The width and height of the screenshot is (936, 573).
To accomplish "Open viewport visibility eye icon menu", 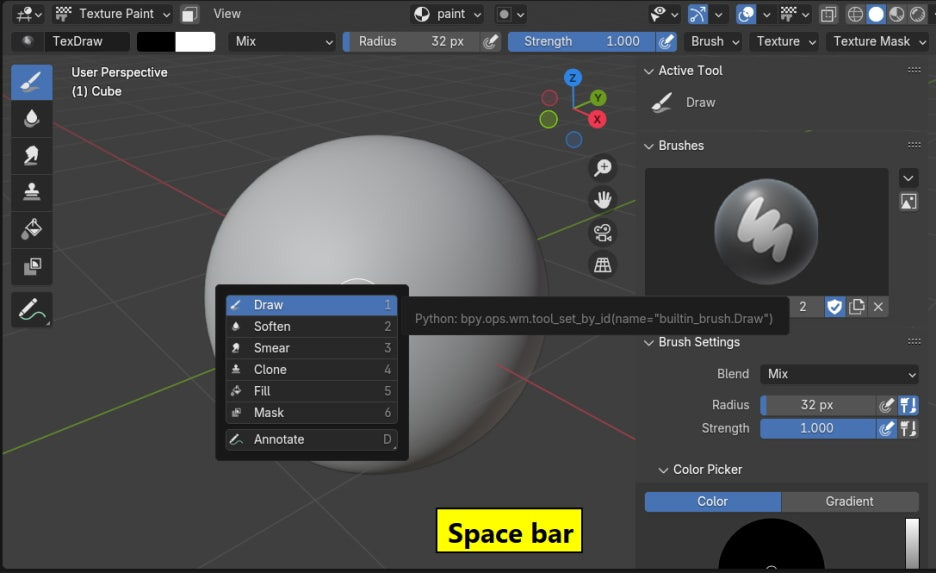I will [x=664, y=14].
